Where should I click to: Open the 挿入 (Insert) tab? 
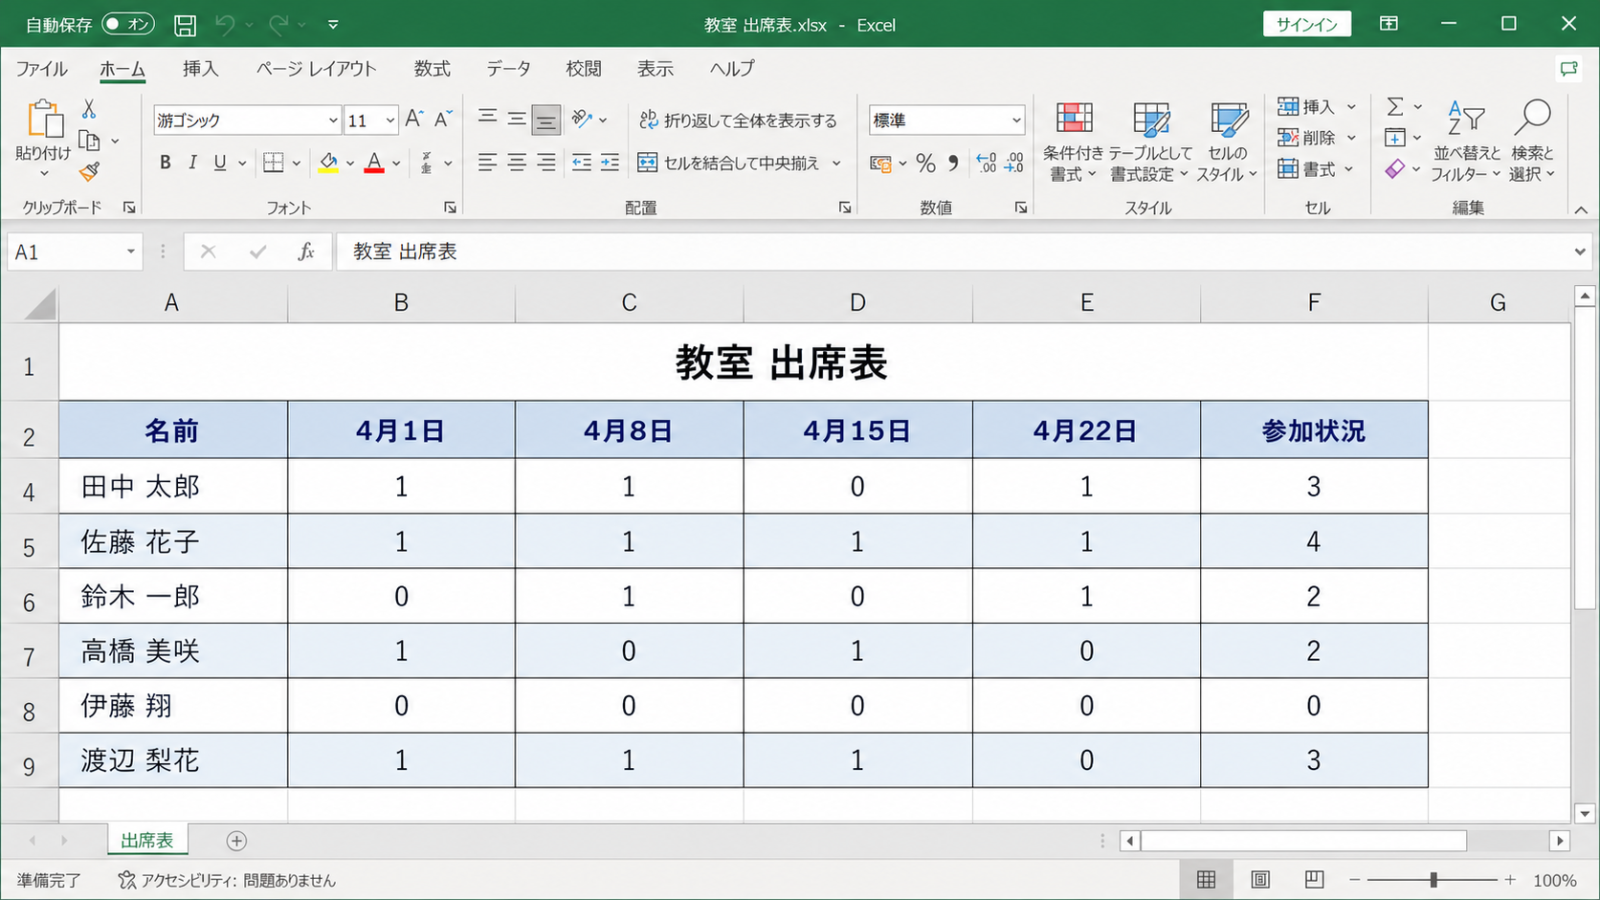200,69
